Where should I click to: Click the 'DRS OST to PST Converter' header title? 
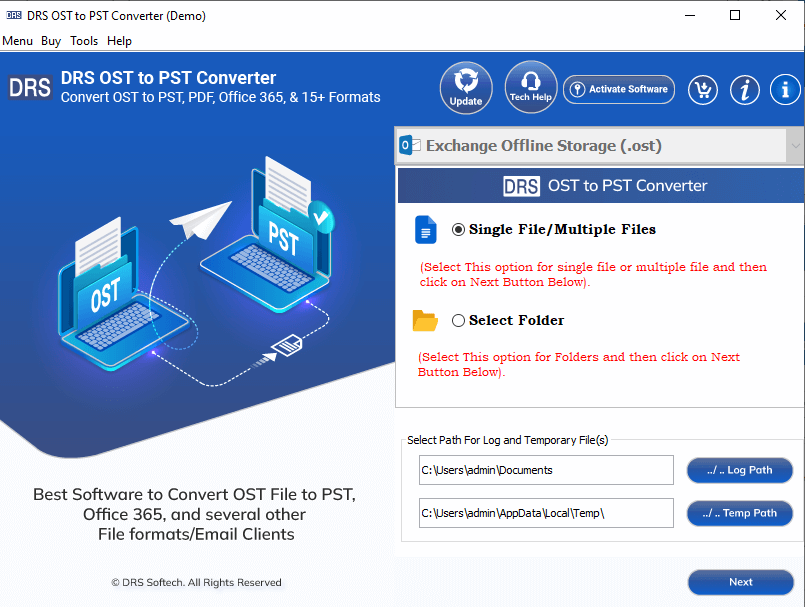(168, 78)
